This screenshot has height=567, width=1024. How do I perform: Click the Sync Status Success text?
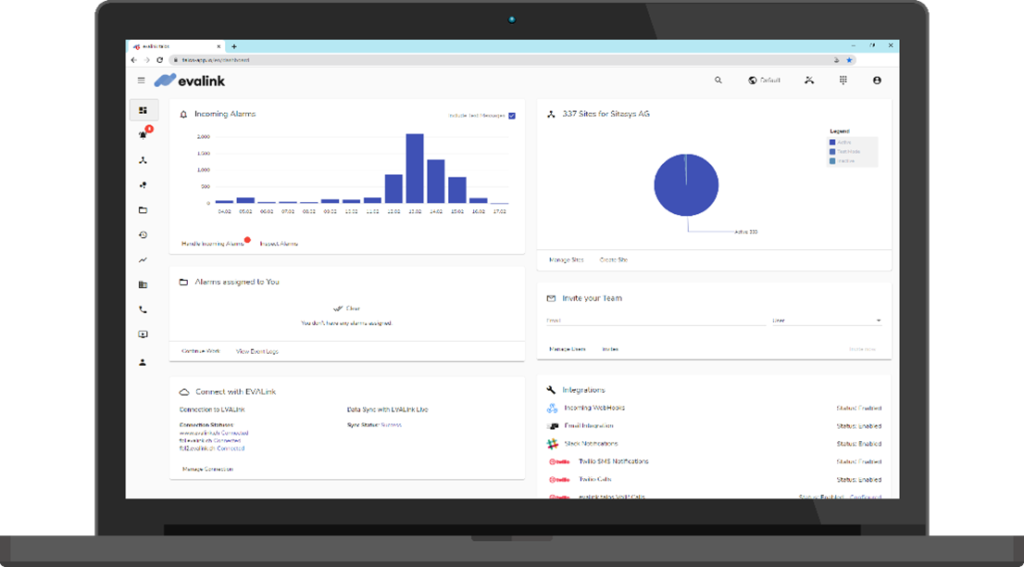click(x=374, y=425)
